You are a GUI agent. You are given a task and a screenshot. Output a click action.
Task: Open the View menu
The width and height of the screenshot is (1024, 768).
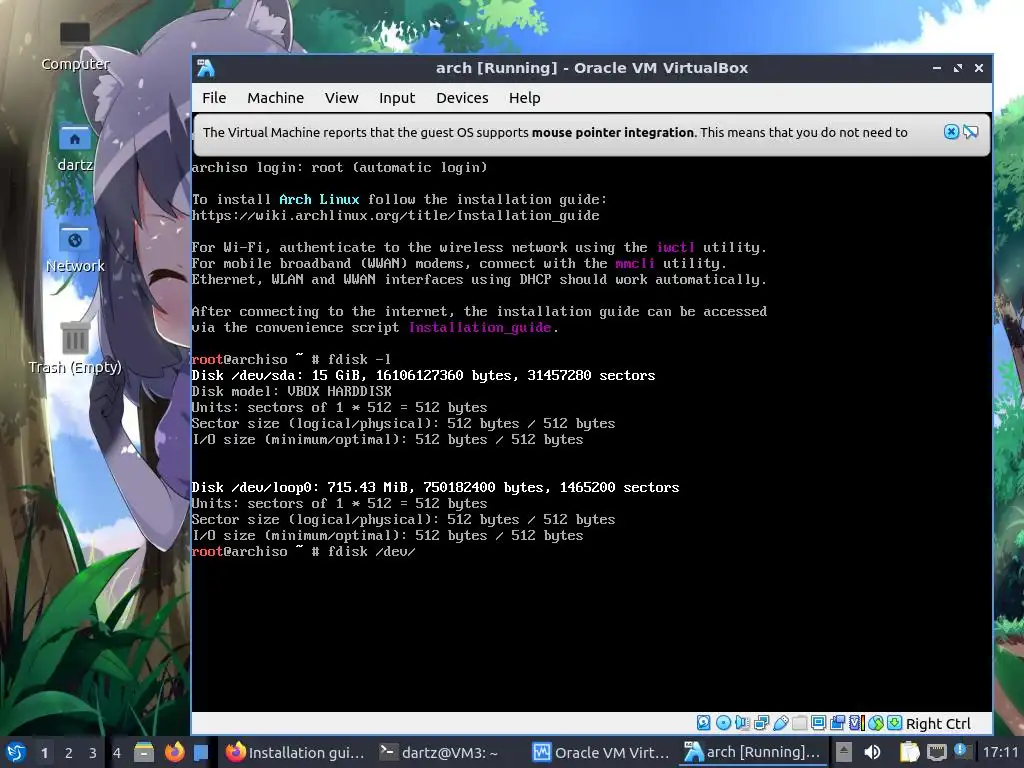(x=342, y=98)
